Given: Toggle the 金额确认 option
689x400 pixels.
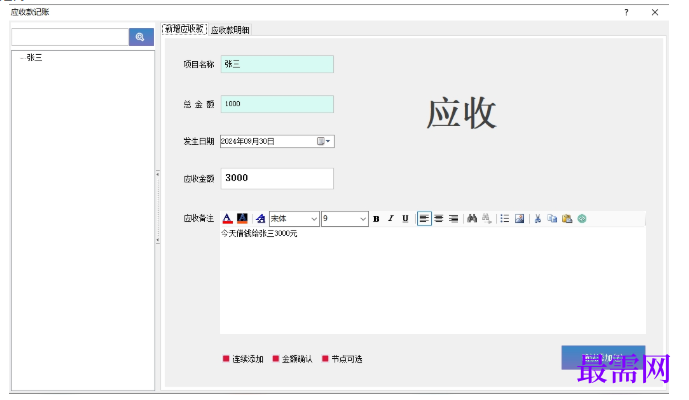Looking at the screenshot, I should 293,359.
